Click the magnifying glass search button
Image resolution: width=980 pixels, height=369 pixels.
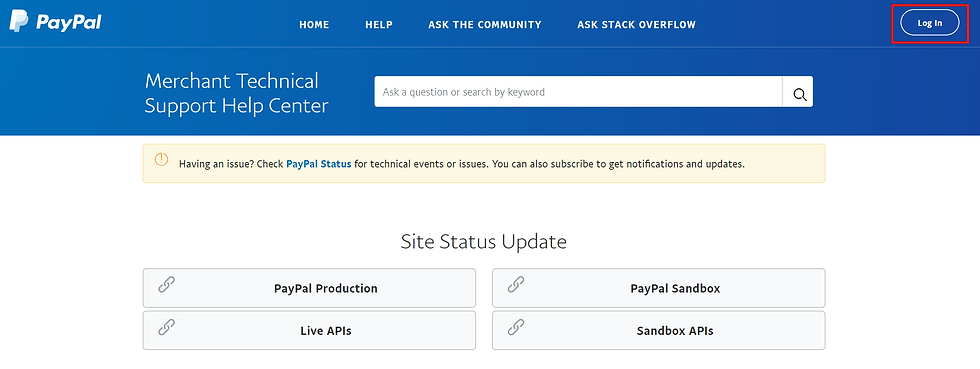click(799, 93)
